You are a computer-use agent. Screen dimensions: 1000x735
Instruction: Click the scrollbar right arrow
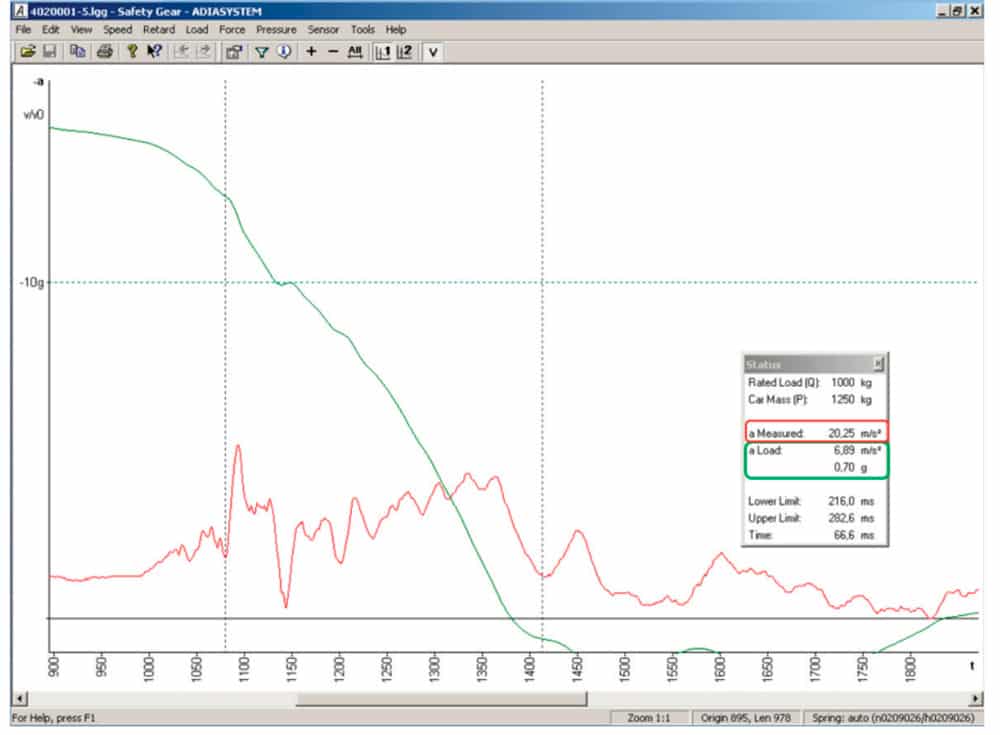coord(976,699)
